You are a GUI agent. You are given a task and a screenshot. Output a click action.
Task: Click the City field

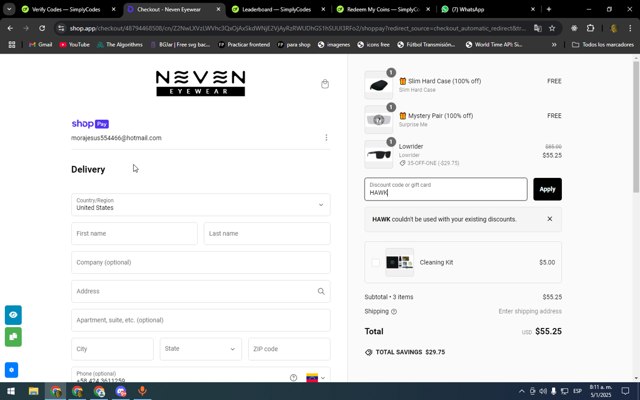coord(112,349)
